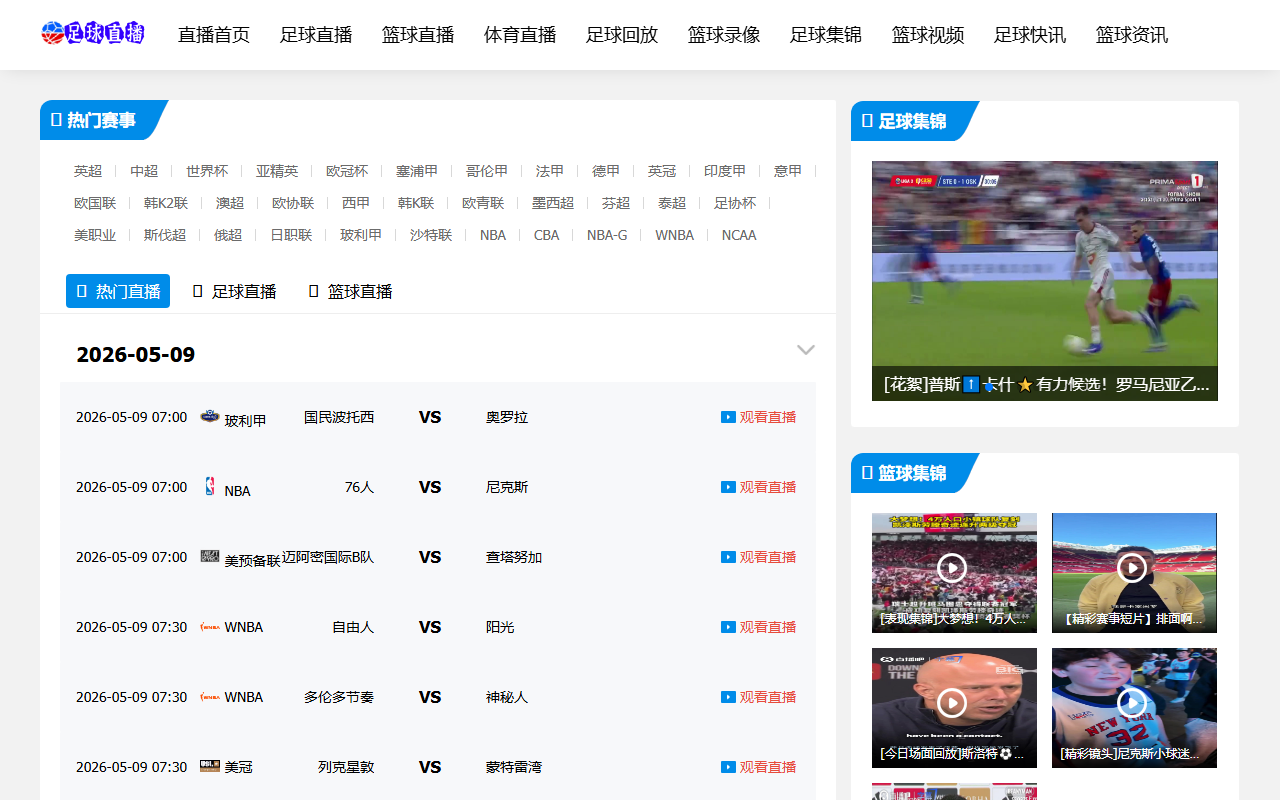Click play icon in 多伦多节奏 row
This screenshot has width=1280, height=800.
click(728, 697)
